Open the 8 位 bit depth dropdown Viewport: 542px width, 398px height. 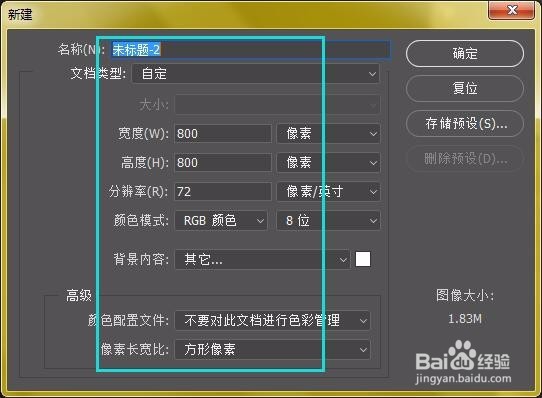click(328, 220)
